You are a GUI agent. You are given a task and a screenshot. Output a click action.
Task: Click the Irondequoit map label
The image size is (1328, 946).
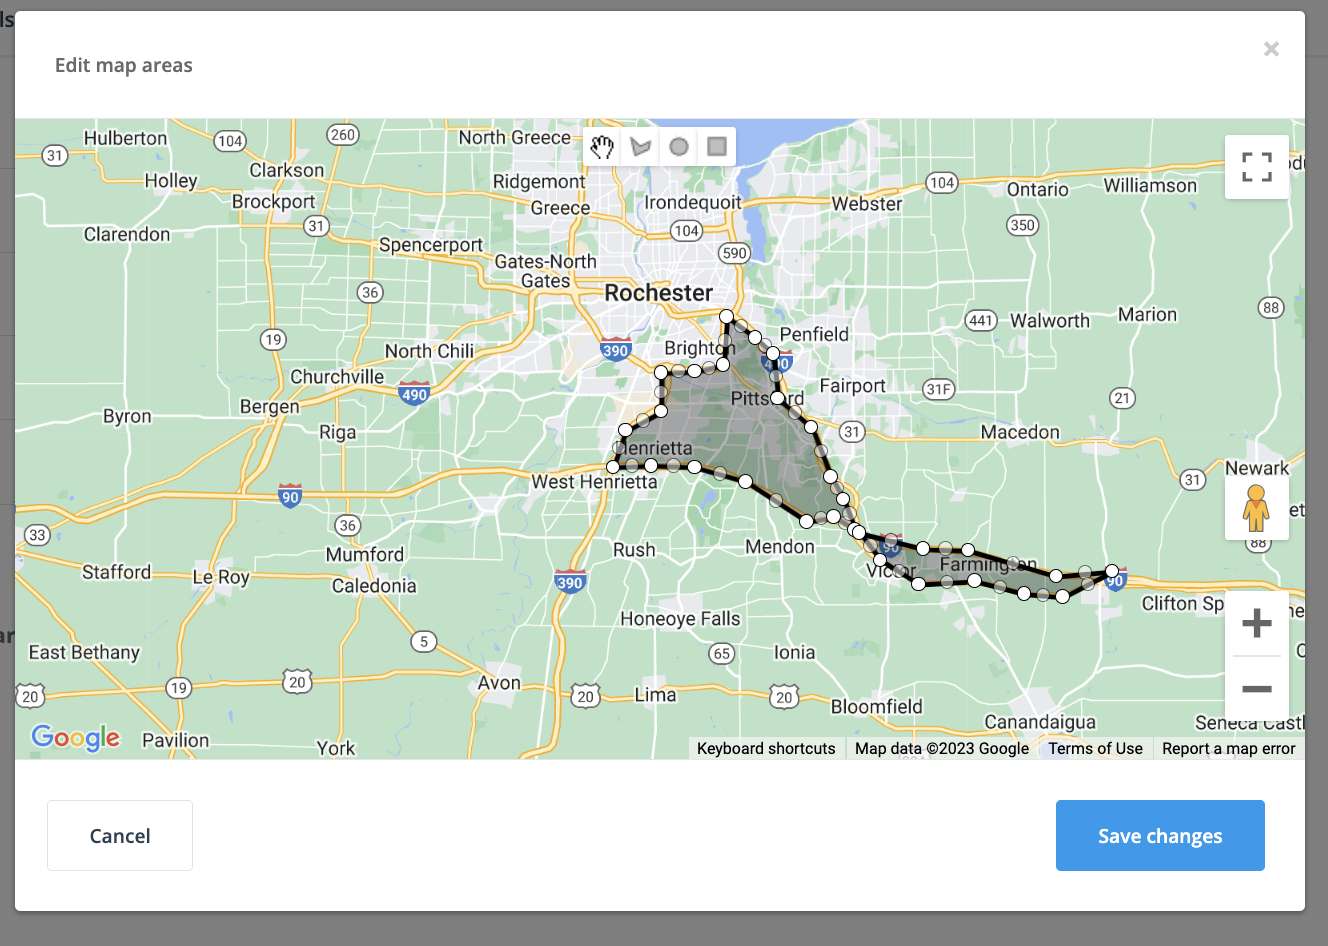click(x=693, y=202)
